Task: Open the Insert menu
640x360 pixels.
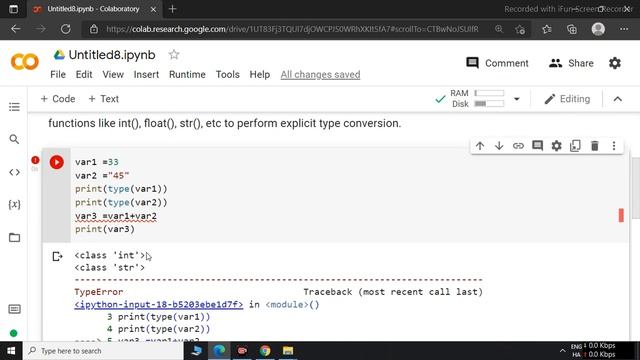Action: point(146,75)
